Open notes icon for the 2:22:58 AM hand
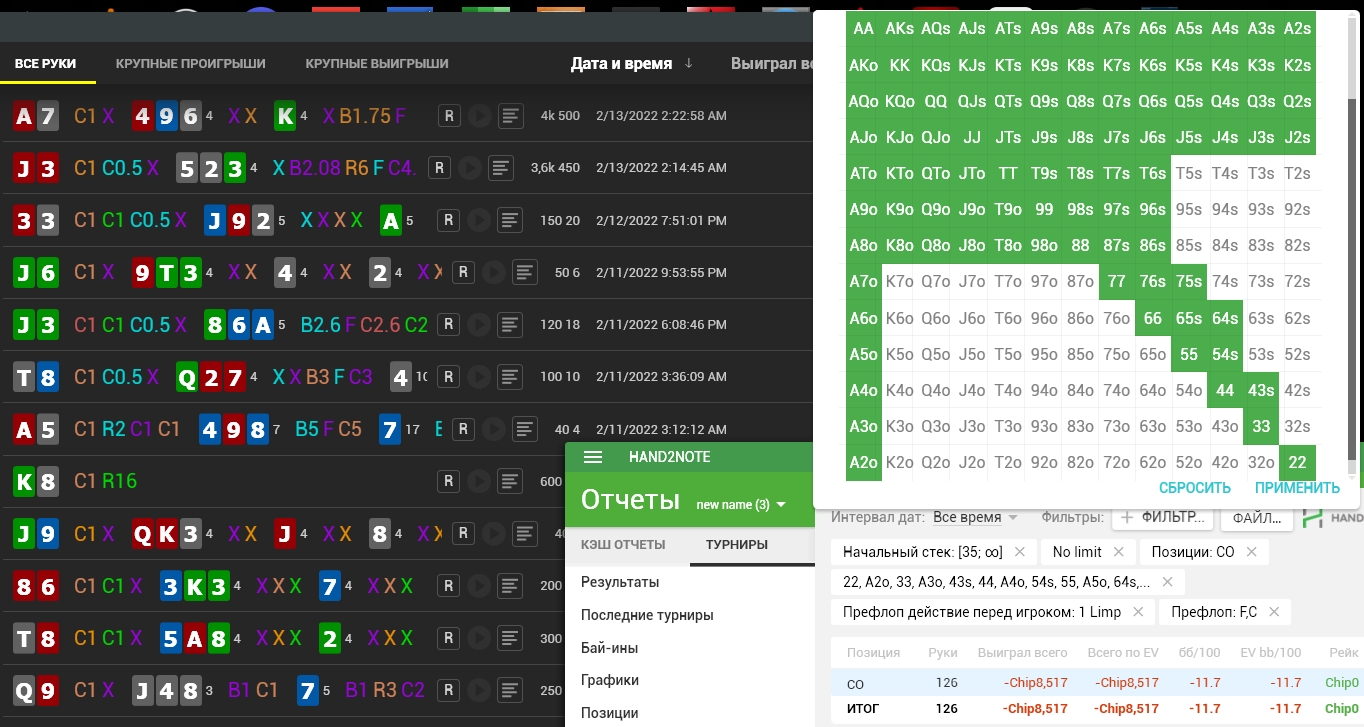This screenshot has width=1364, height=727. click(510, 116)
